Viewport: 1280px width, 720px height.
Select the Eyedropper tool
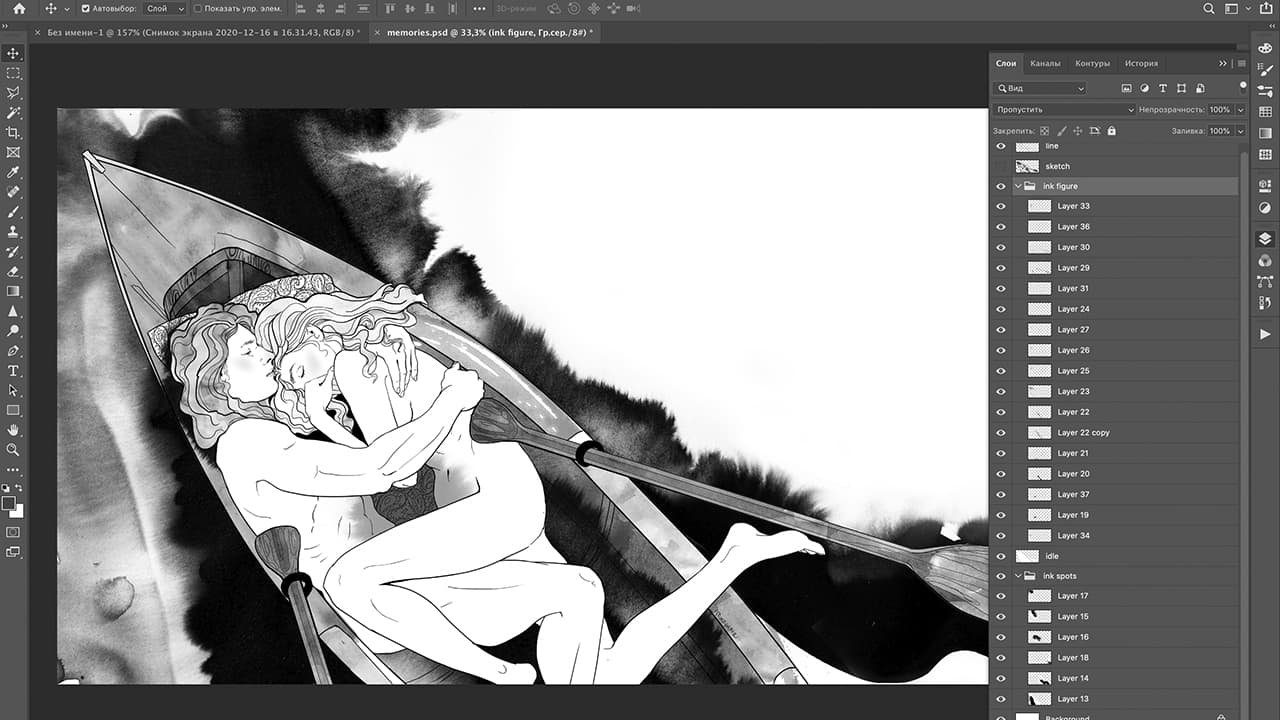[x=13, y=173]
